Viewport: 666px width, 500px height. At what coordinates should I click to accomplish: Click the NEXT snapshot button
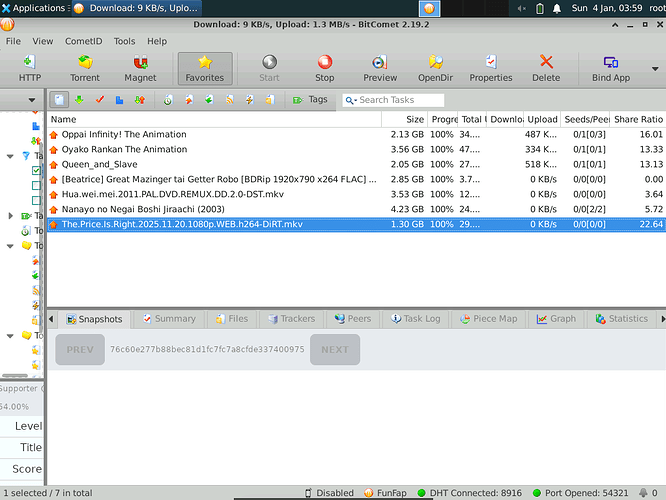tap(335, 350)
